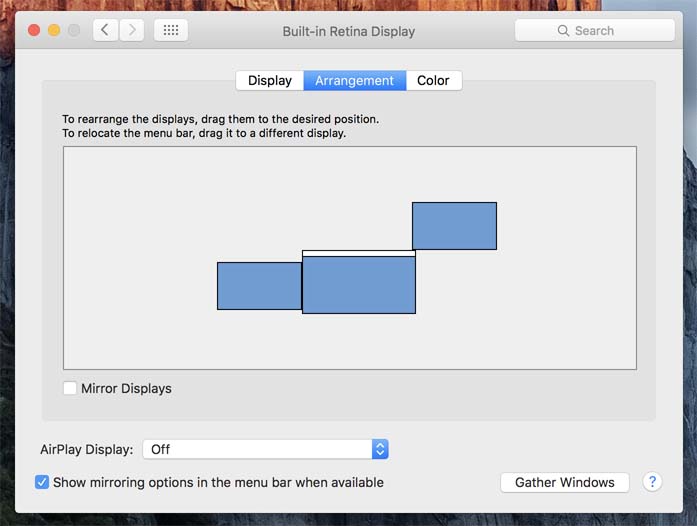This screenshot has width=697, height=526.
Task: Click the 'To rearrange the displays' instruction
Action: pyautogui.click(x=220, y=119)
